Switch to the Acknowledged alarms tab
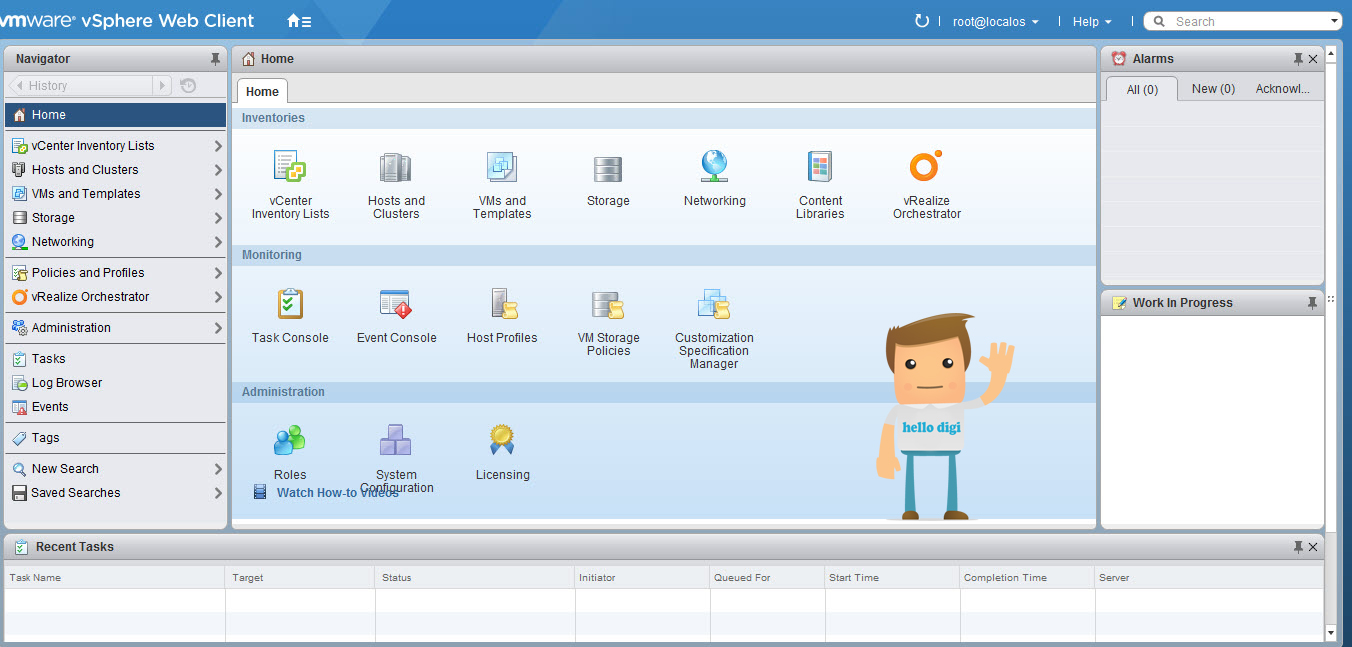Screen dimensions: 1352x647 pyautogui.click(x=1283, y=89)
